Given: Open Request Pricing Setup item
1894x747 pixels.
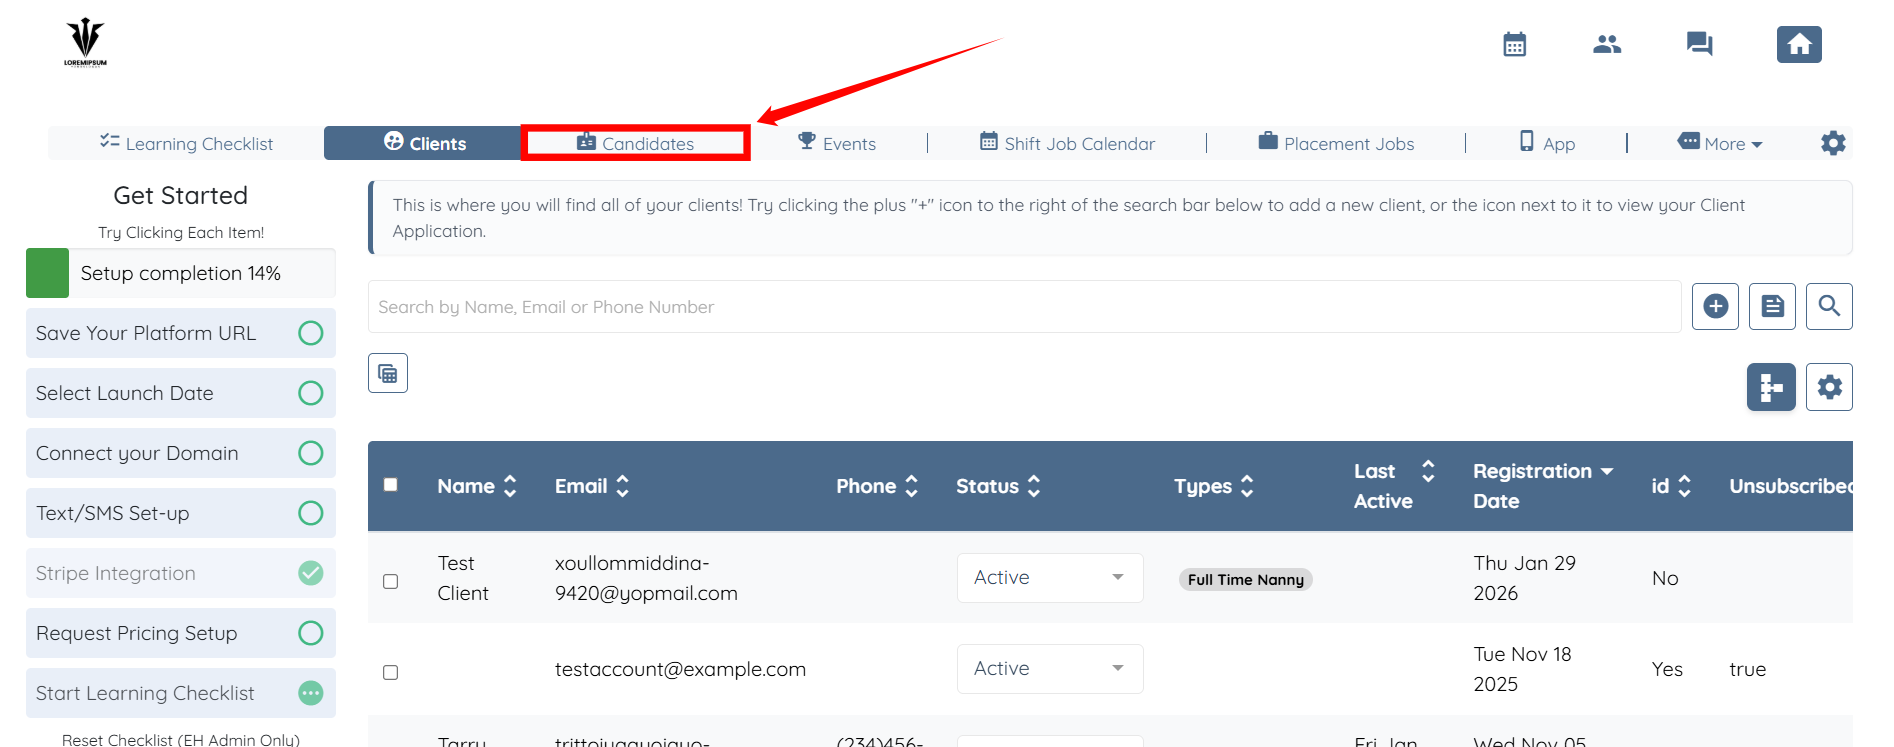Looking at the screenshot, I should 181,633.
